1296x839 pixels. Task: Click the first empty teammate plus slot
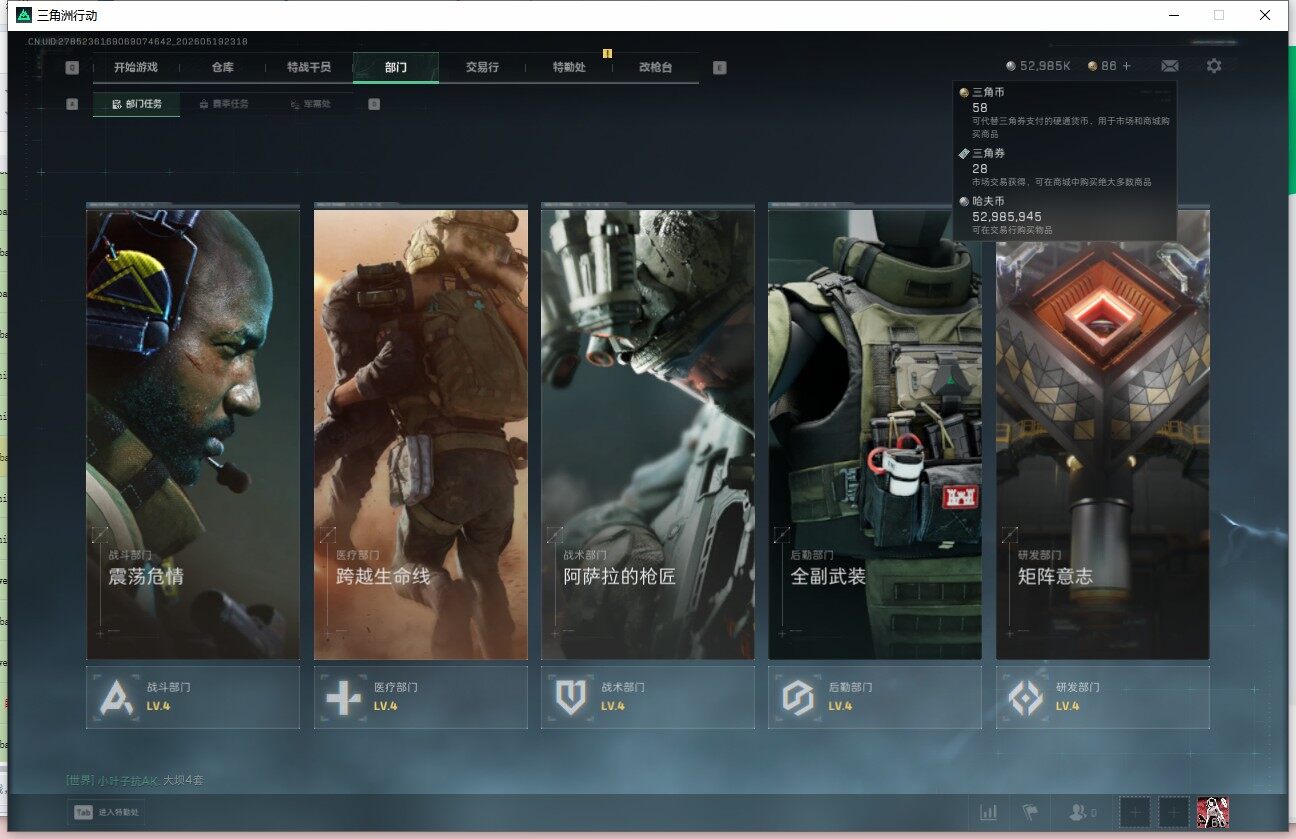[1134, 813]
